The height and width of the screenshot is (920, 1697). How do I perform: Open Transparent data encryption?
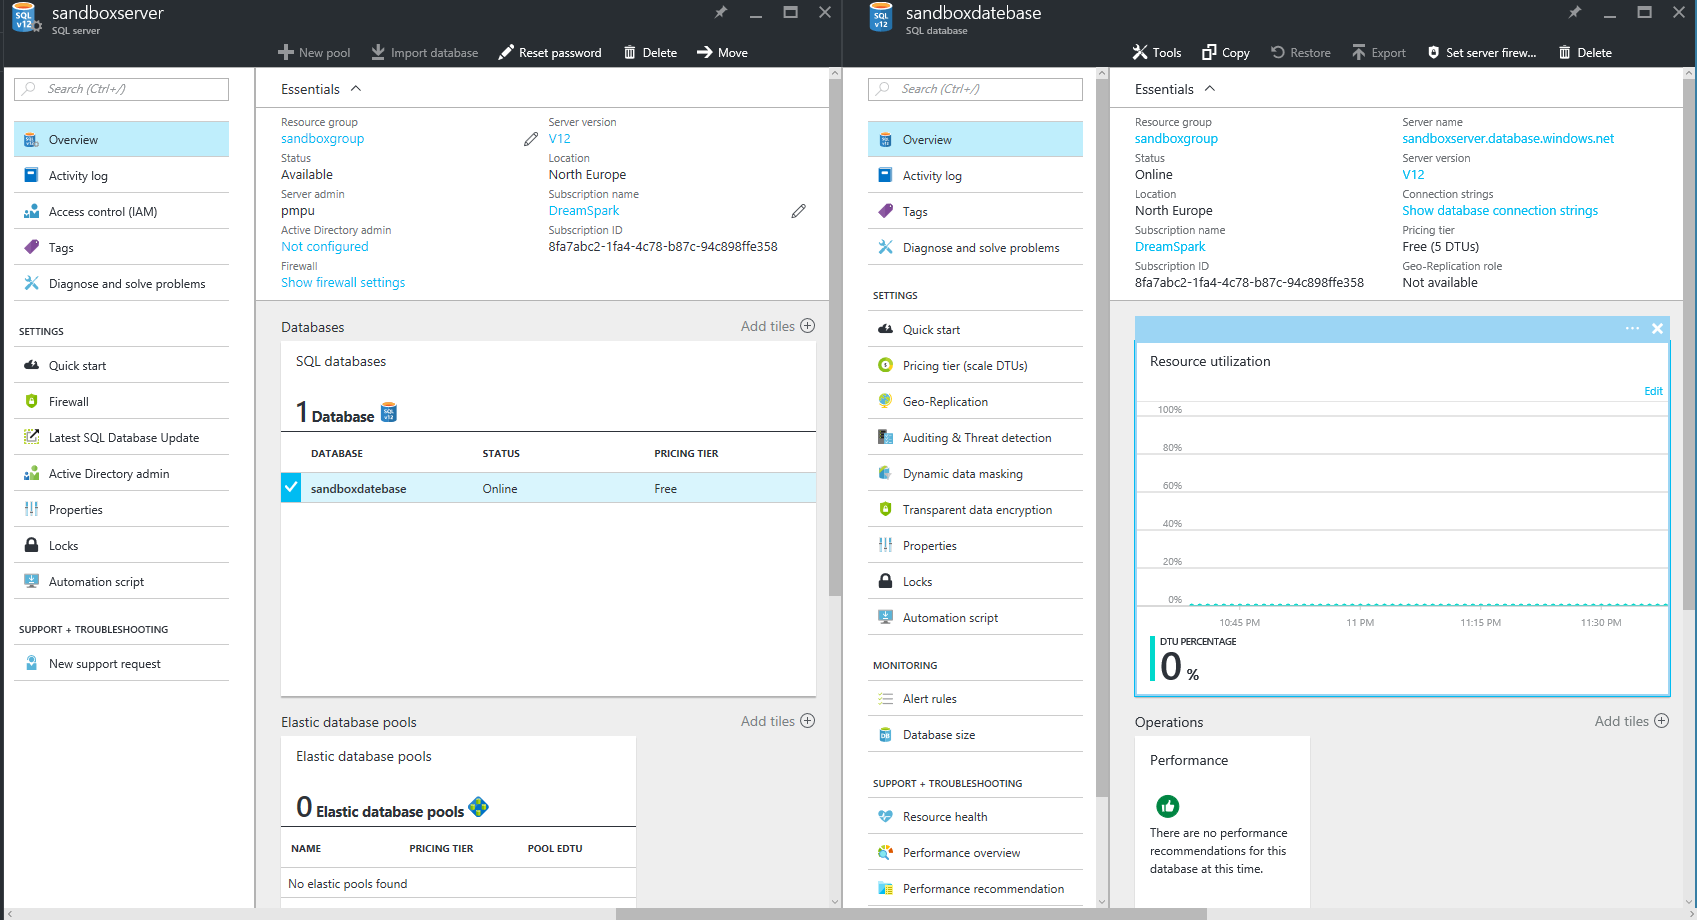975,510
